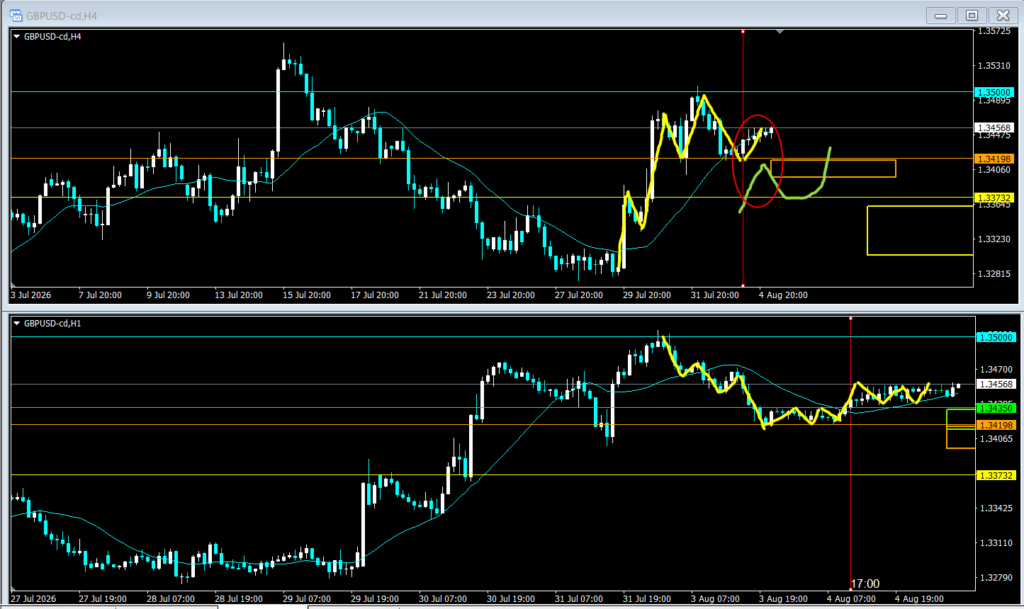Open the dropdown triangle beside GBPUSD-cd,H1 label
The height and width of the screenshot is (609, 1024).
(x=17, y=323)
